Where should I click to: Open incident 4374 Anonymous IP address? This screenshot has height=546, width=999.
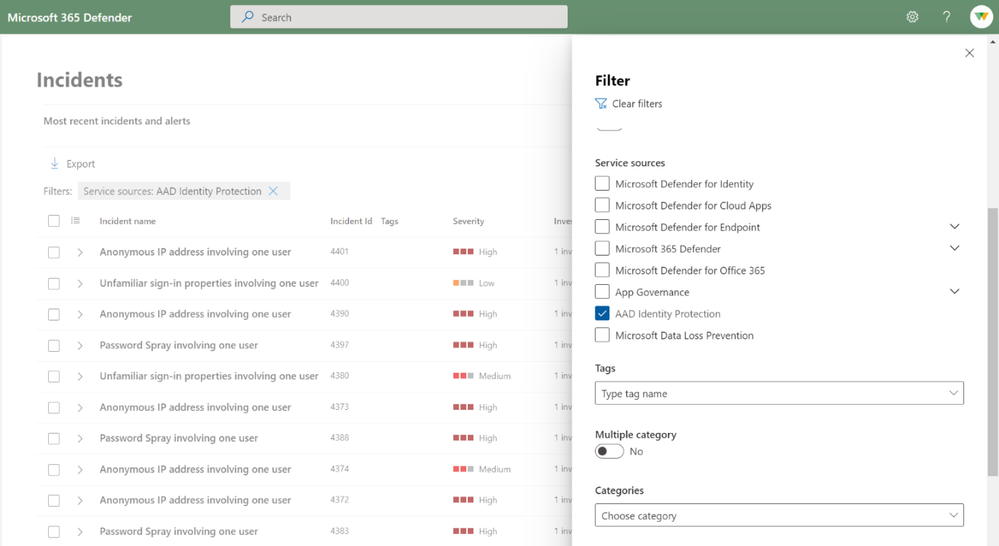click(x=195, y=469)
